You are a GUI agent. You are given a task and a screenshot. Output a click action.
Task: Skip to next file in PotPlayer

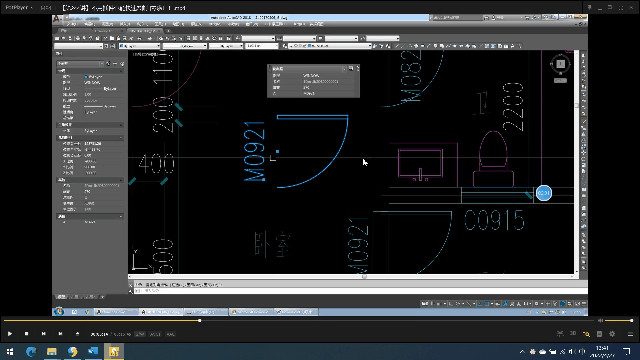(x=60, y=334)
